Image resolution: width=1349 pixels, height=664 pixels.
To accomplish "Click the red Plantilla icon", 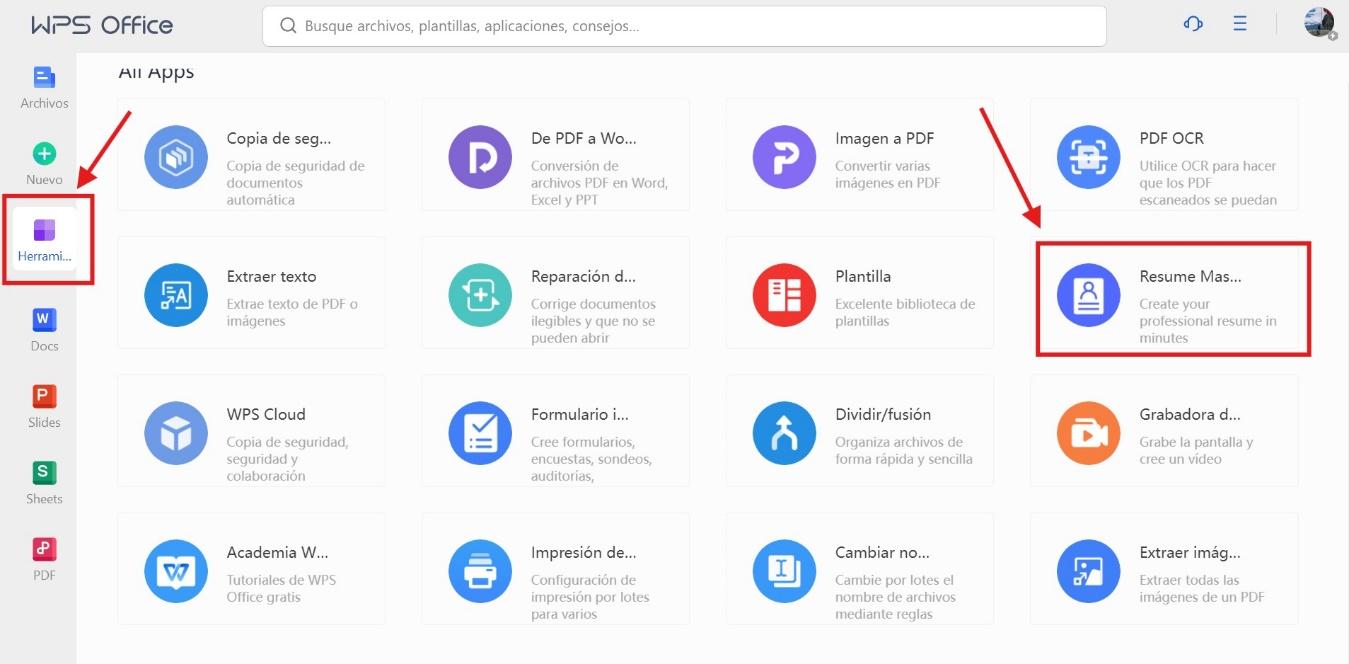I will [x=785, y=295].
